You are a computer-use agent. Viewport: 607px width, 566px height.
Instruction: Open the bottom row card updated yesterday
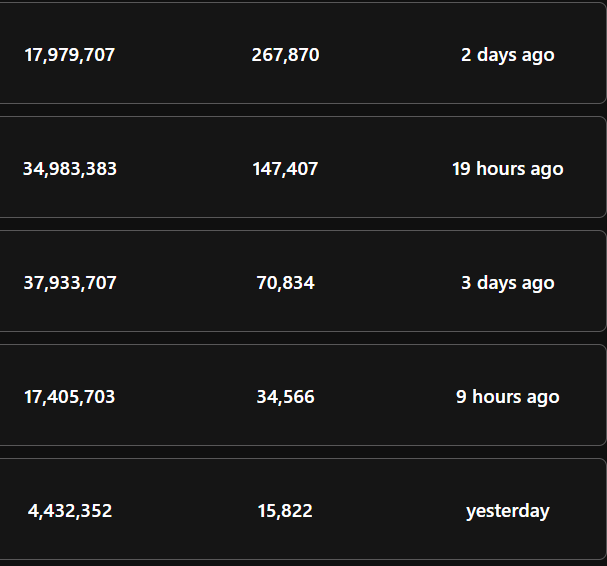click(303, 509)
